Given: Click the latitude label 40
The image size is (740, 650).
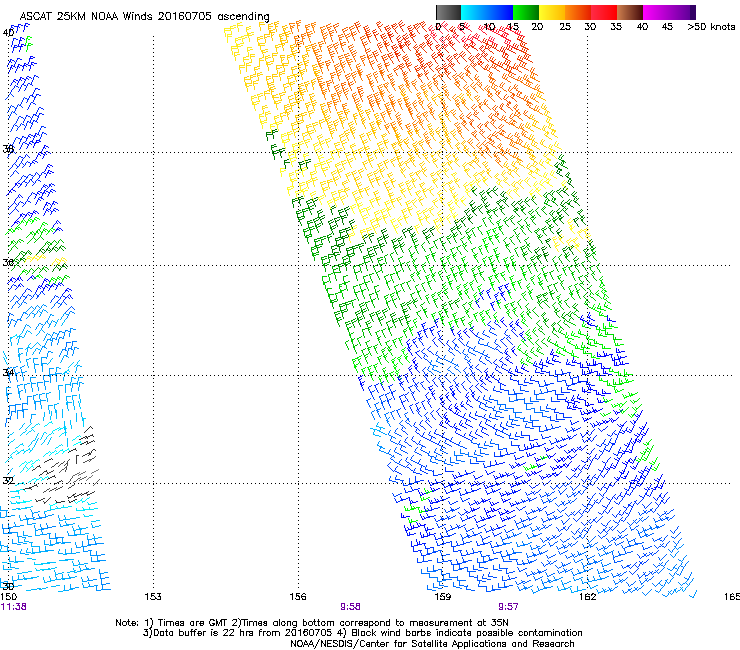Looking at the screenshot, I should tap(8, 33).
